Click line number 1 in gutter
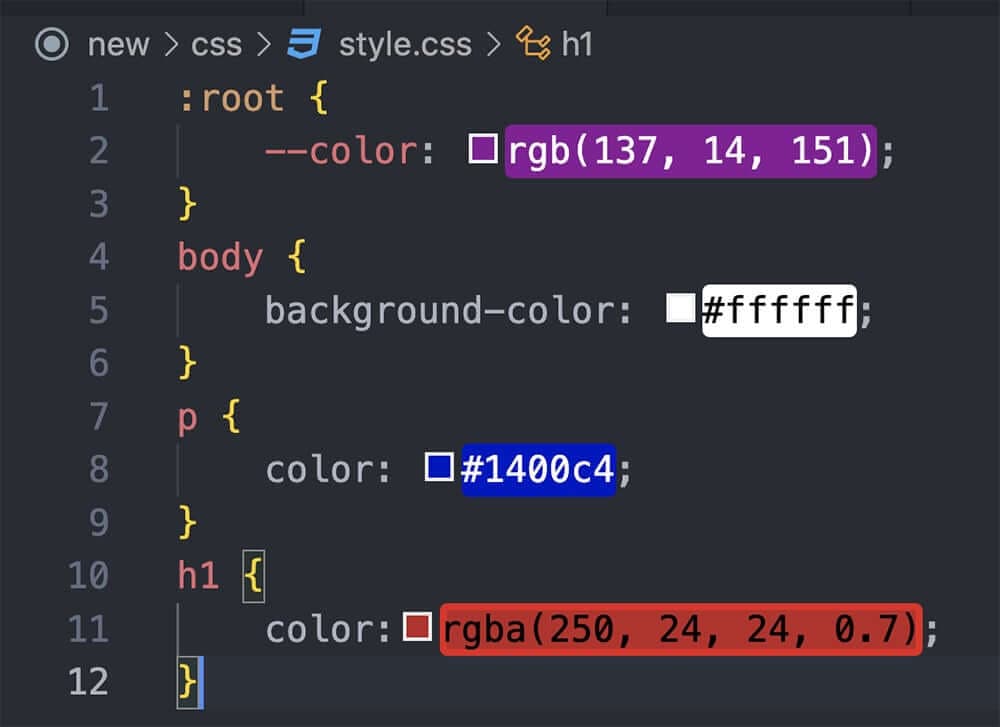Screen dimensions: 1000x727 pyautogui.click(x=97, y=98)
